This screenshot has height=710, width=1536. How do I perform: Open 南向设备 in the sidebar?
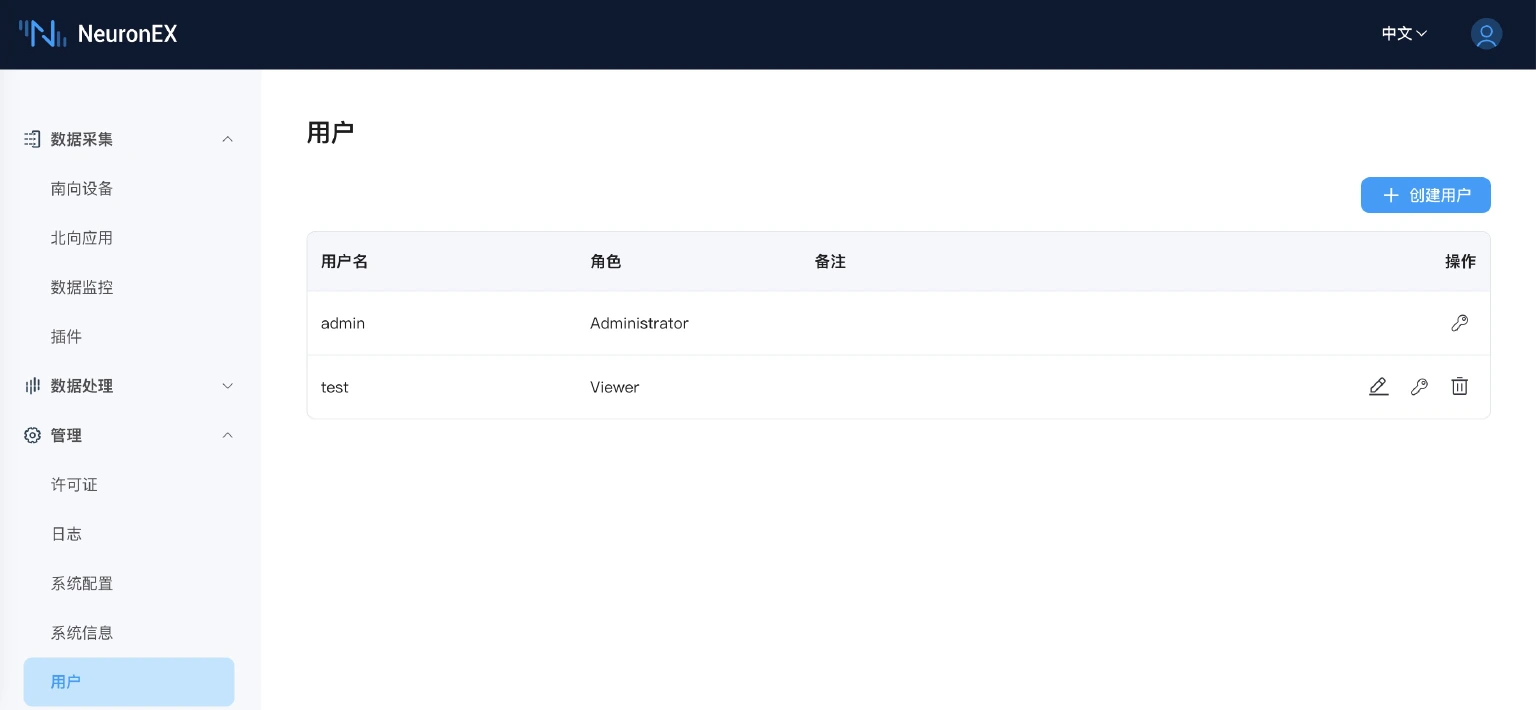[x=82, y=189]
